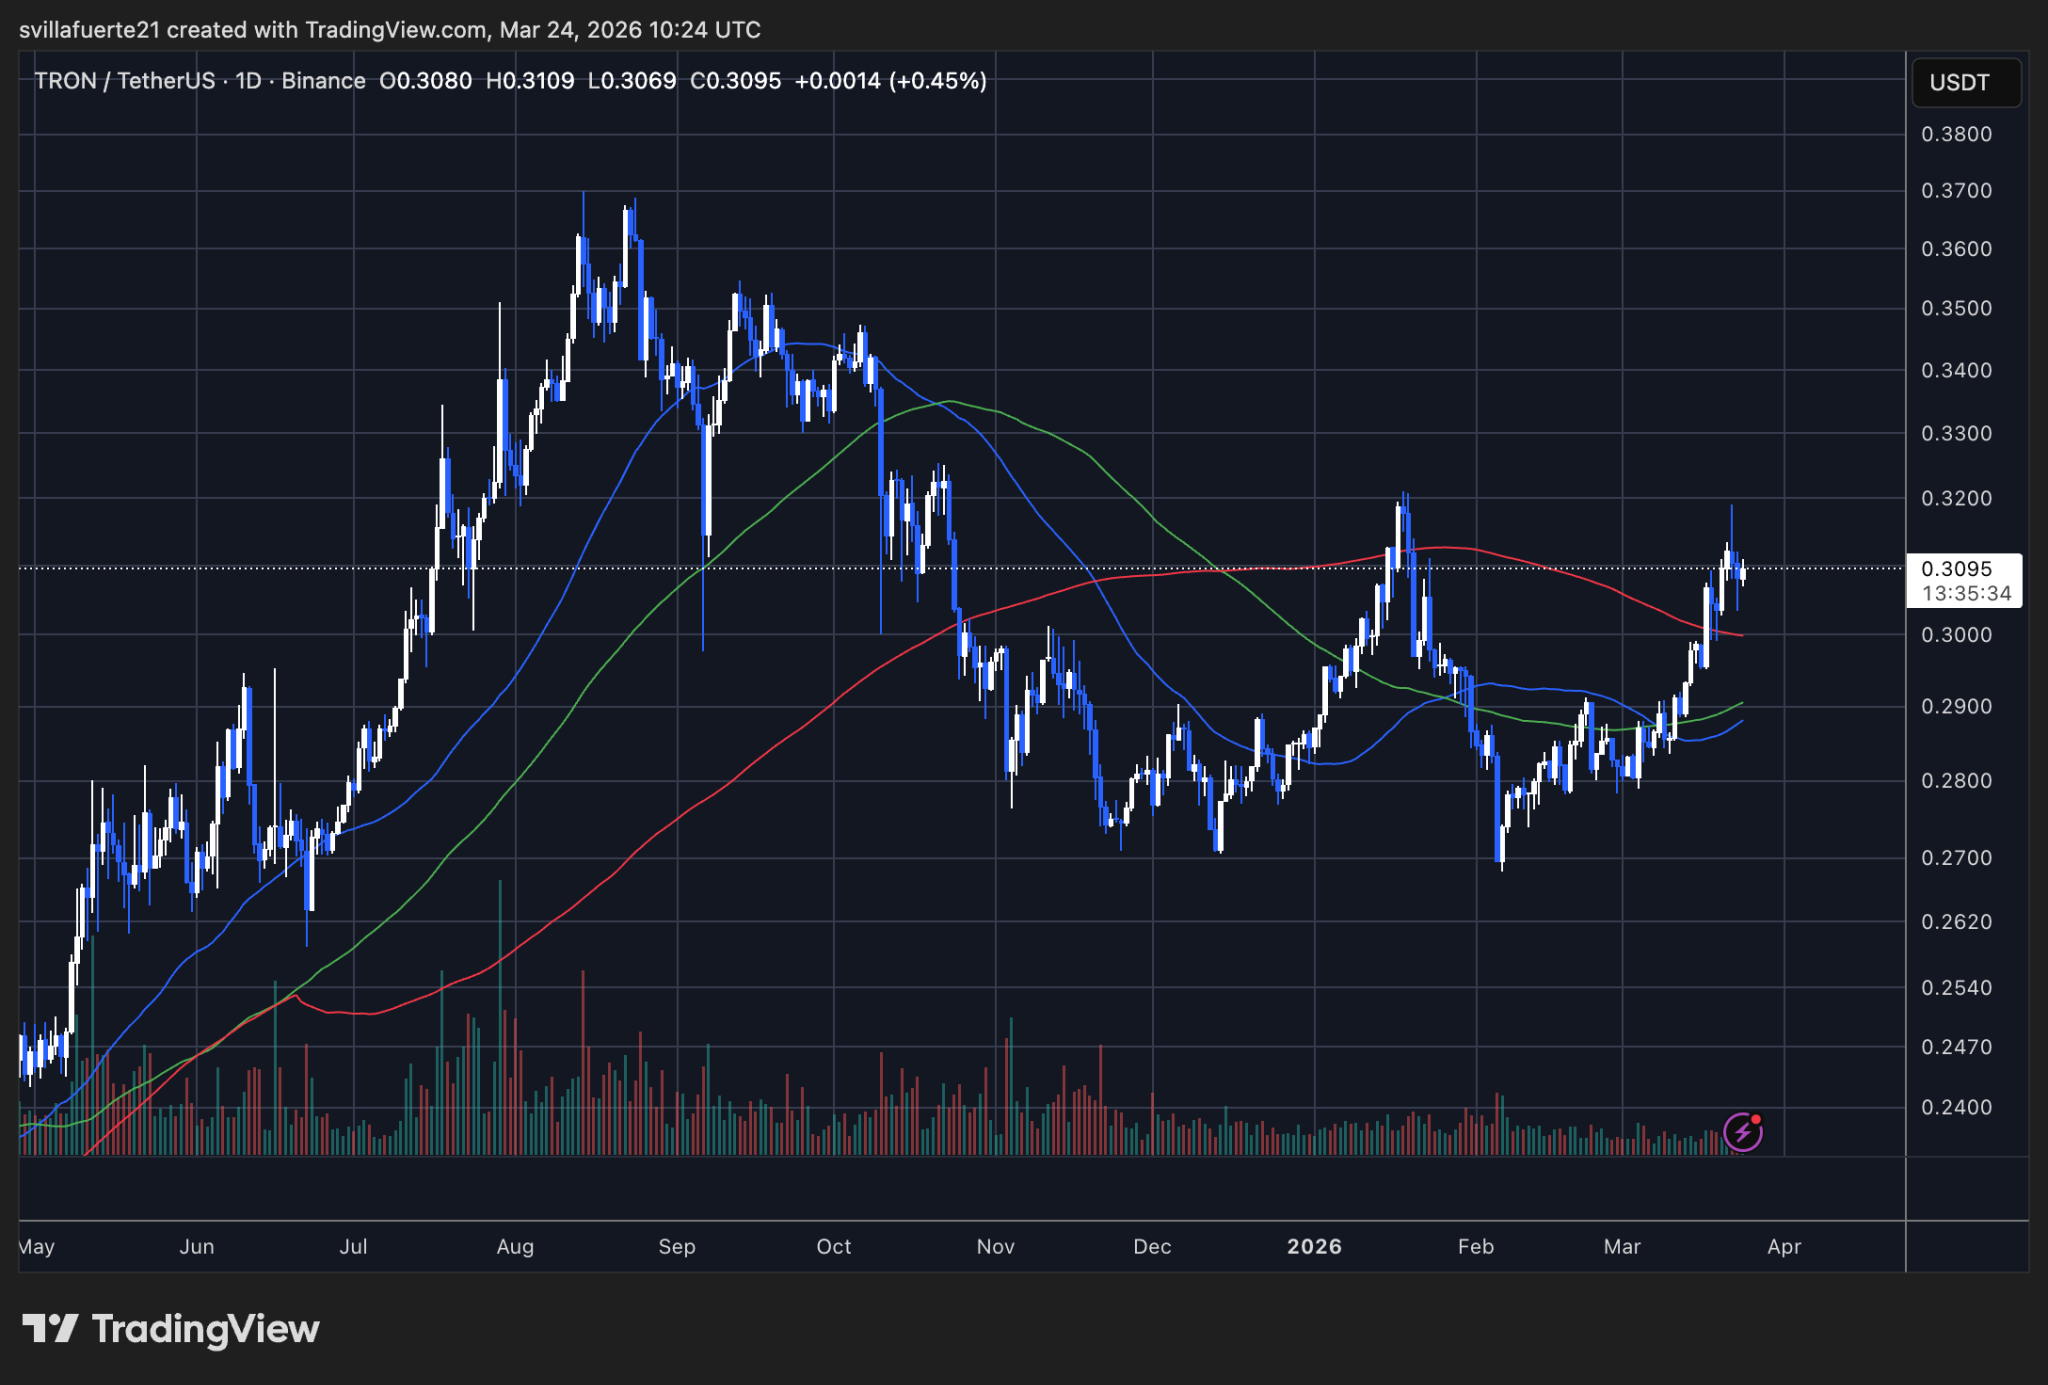2048x1385 pixels.
Task: Click the 0.3000 level on price scale
Action: tap(1956, 635)
